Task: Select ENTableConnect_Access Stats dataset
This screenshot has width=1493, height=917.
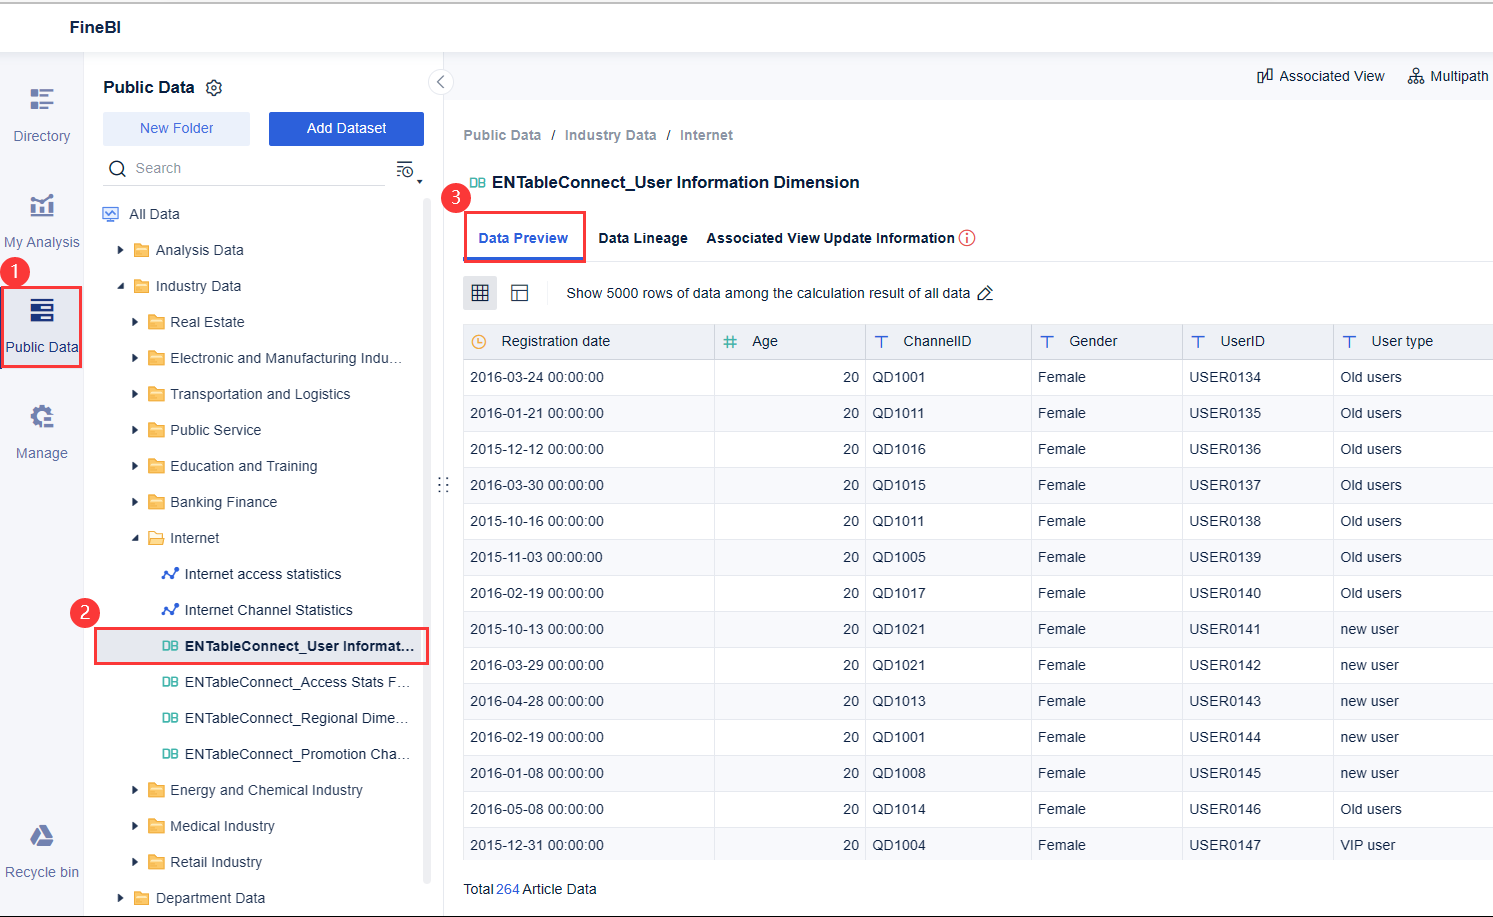Action: point(296,682)
